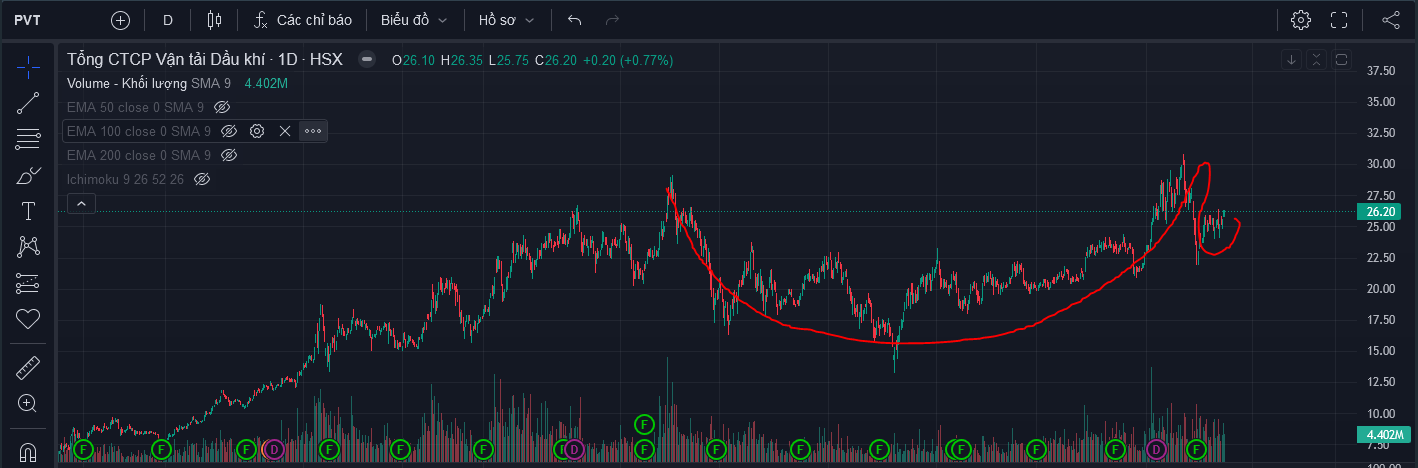This screenshot has width=1418, height=468.
Task: Click the EMA 50 close legend text
Action: click(135, 107)
